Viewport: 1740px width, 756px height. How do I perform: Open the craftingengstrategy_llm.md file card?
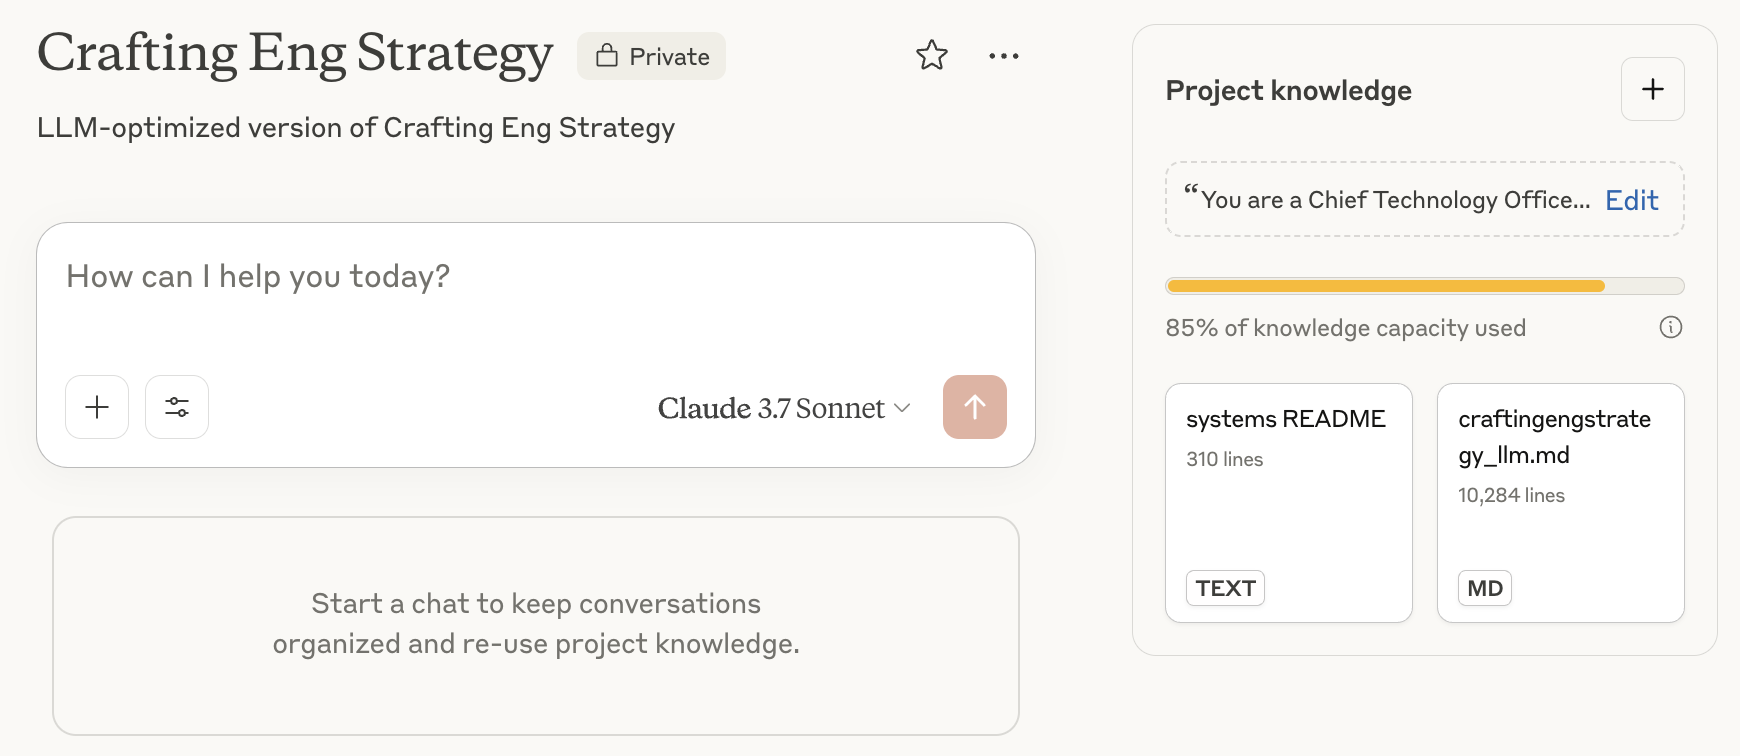pos(1560,503)
